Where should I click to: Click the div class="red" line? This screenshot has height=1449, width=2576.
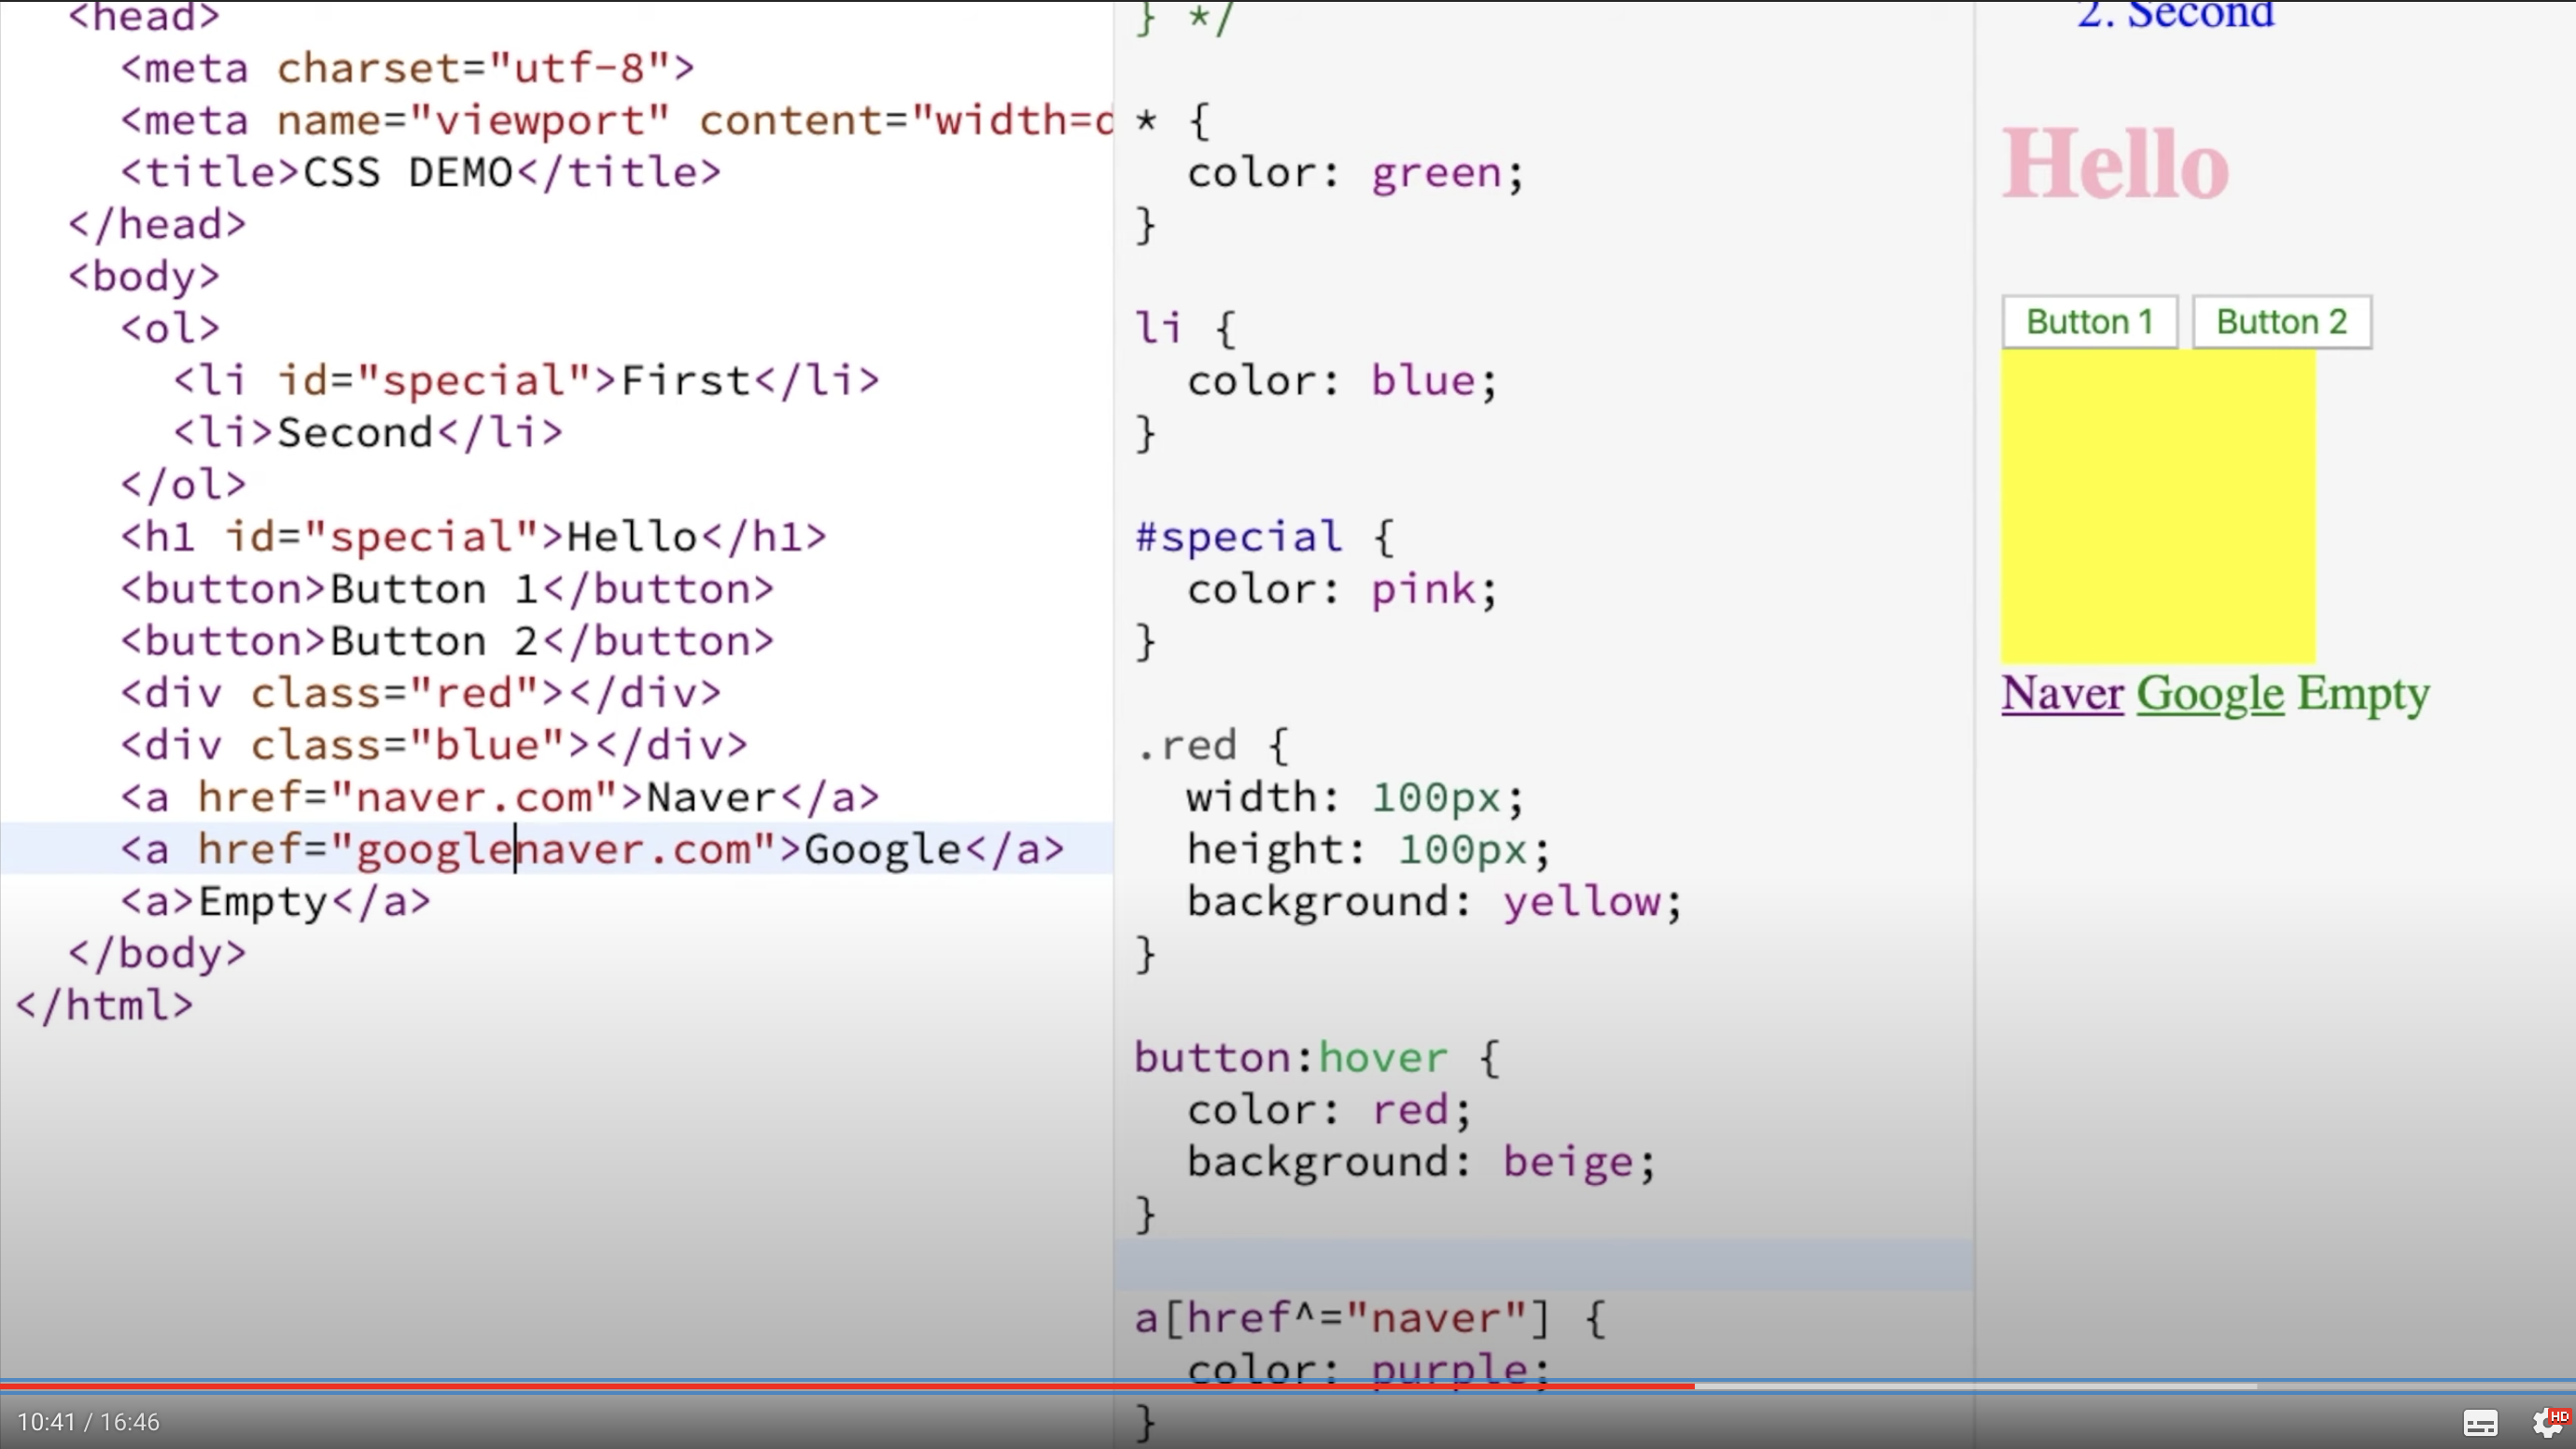tap(420, 693)
